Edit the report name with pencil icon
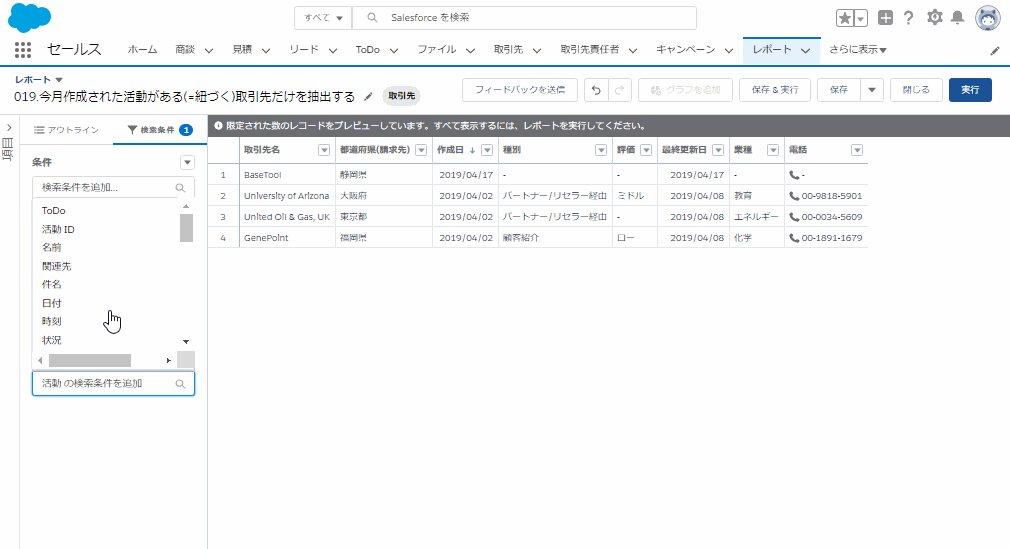 (x=368, y=97)
